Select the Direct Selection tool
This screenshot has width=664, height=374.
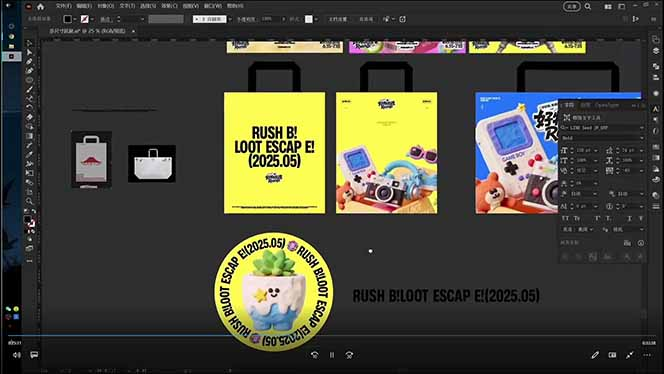coord(29,53)
